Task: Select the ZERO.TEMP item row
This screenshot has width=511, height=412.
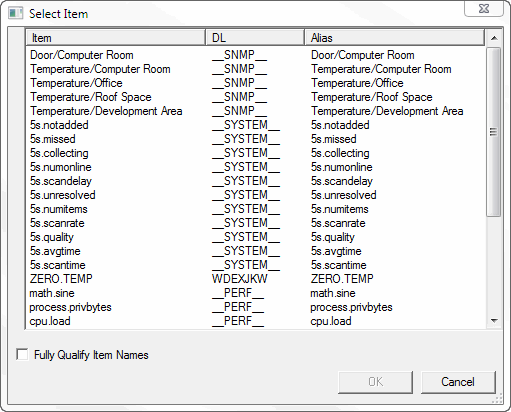Action: (x=255, y=279)
